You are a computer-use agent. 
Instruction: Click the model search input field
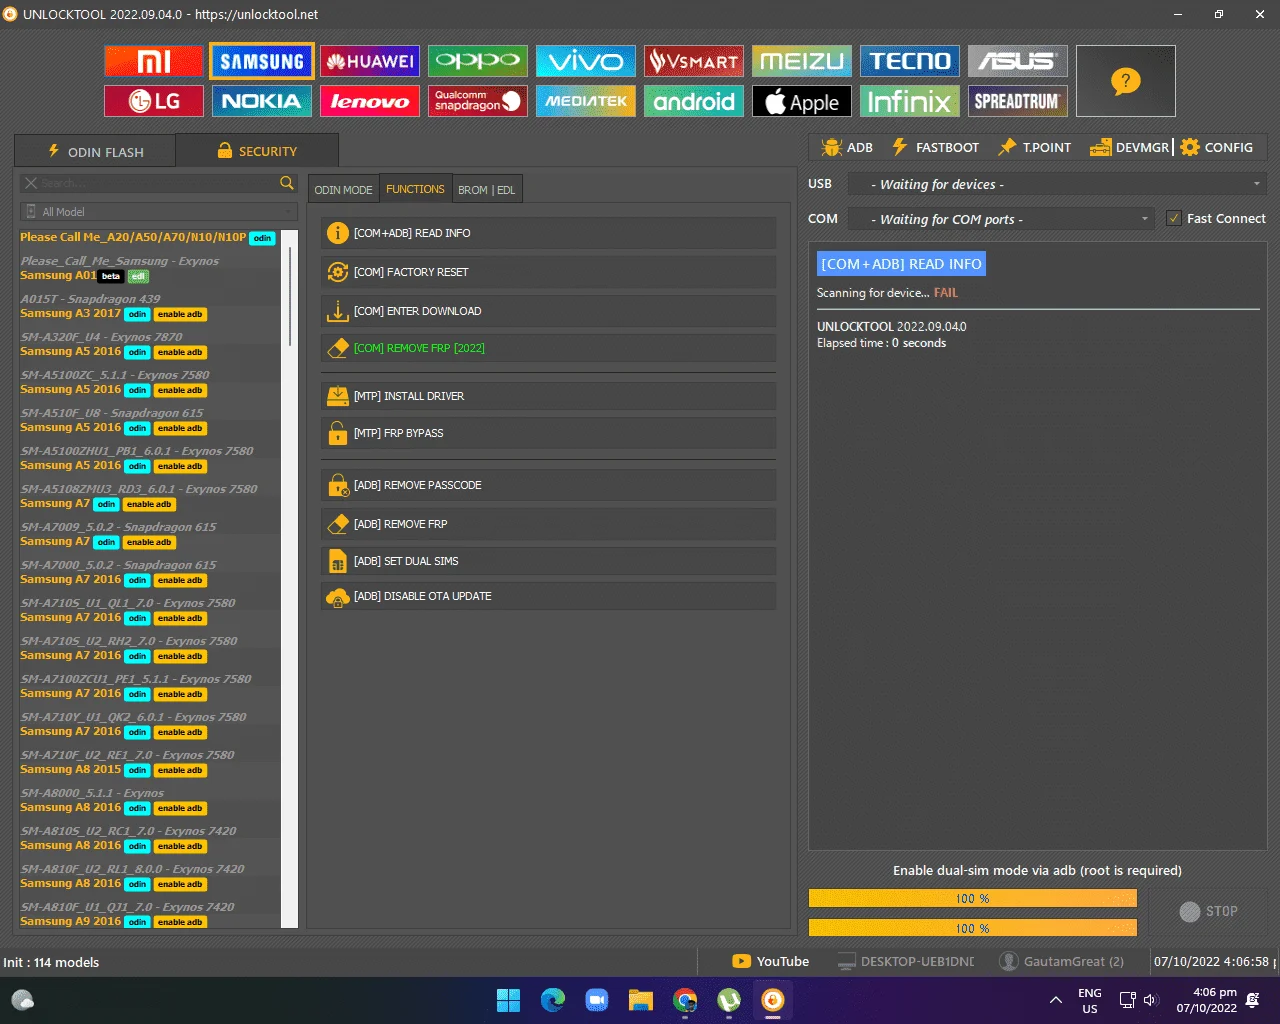[158, 183]
